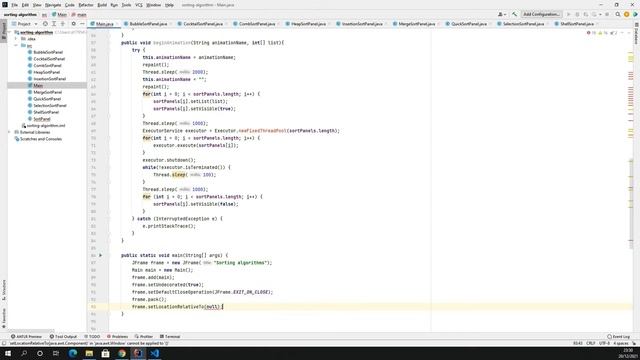Expand External Libraries node
640x360 pixels.
[10, 132]
